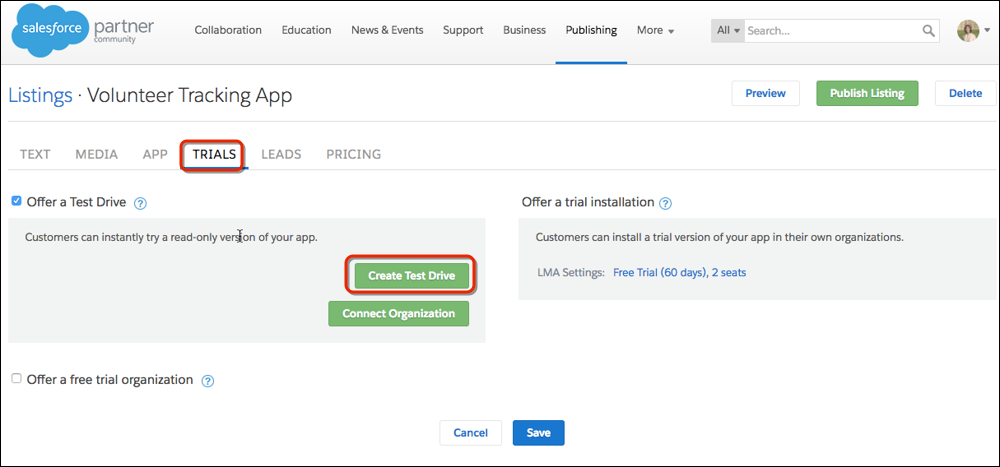The image size is (1000, 467).
Task: Open help icon beside free trial organization
Action: [207, 381]
